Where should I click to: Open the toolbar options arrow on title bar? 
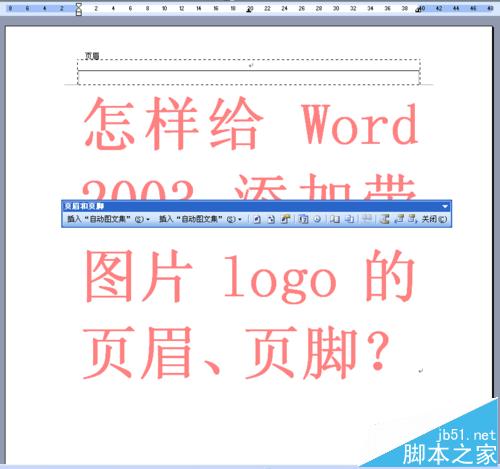pos(445,206)
